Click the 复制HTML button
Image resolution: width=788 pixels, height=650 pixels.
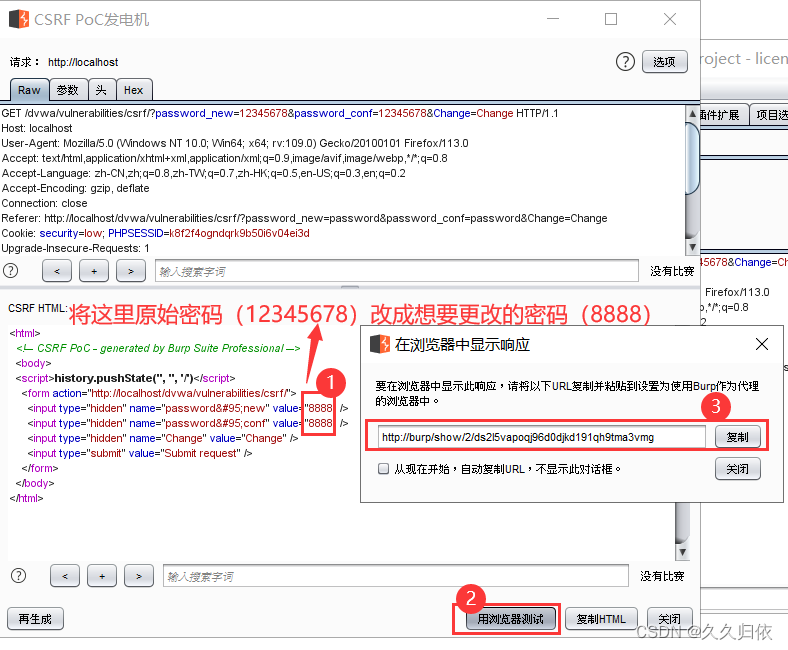(601, 619)
